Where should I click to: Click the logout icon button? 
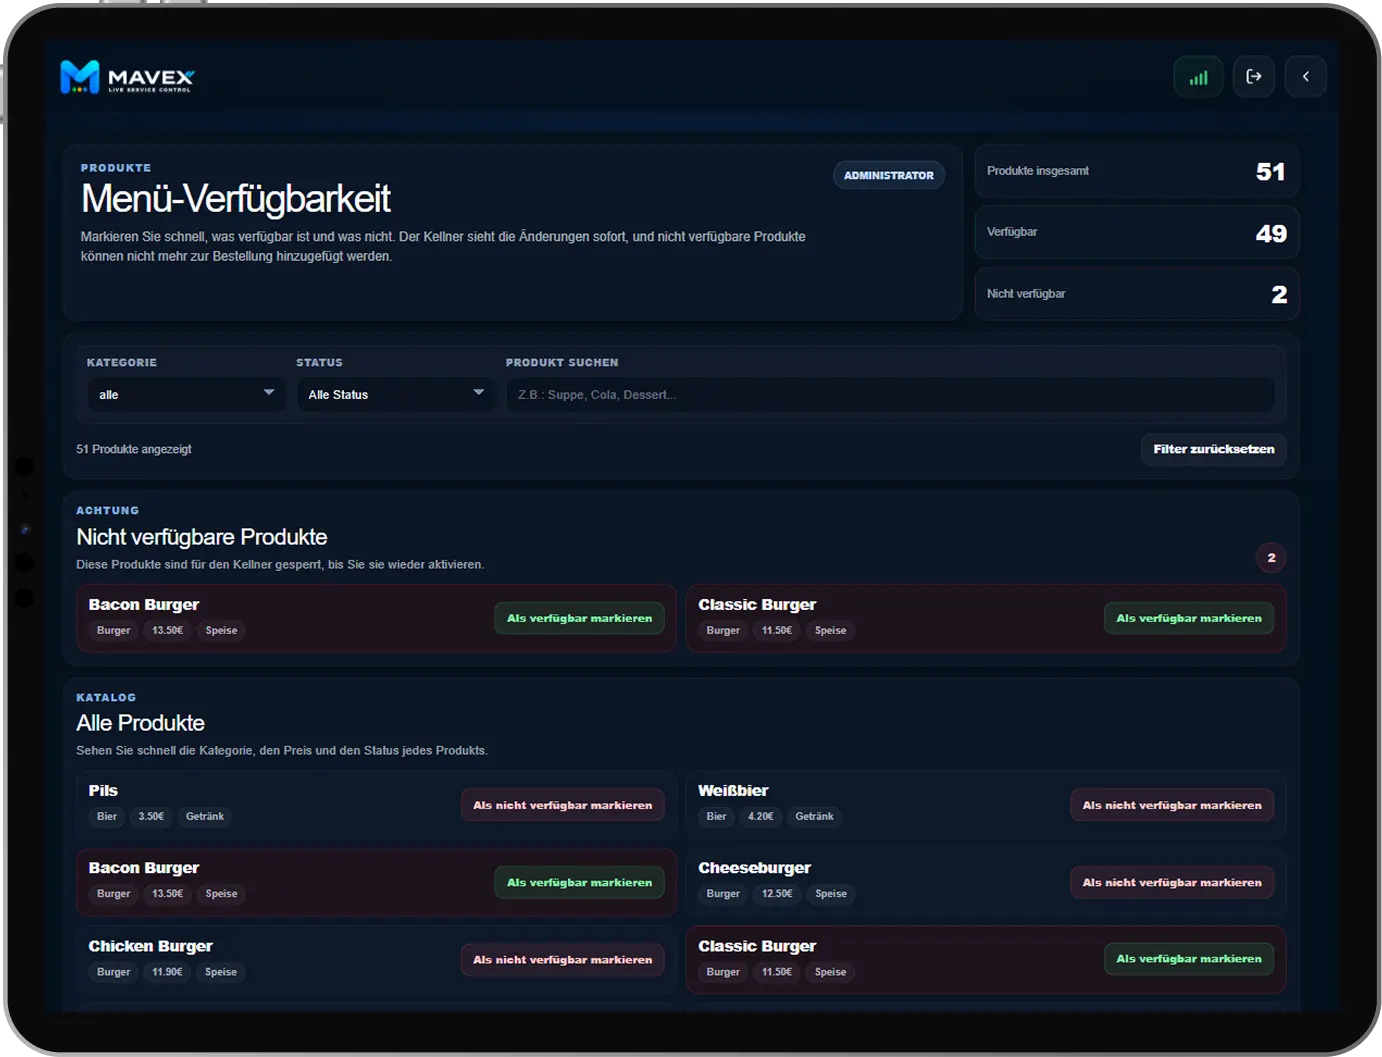coord(1254,76)
